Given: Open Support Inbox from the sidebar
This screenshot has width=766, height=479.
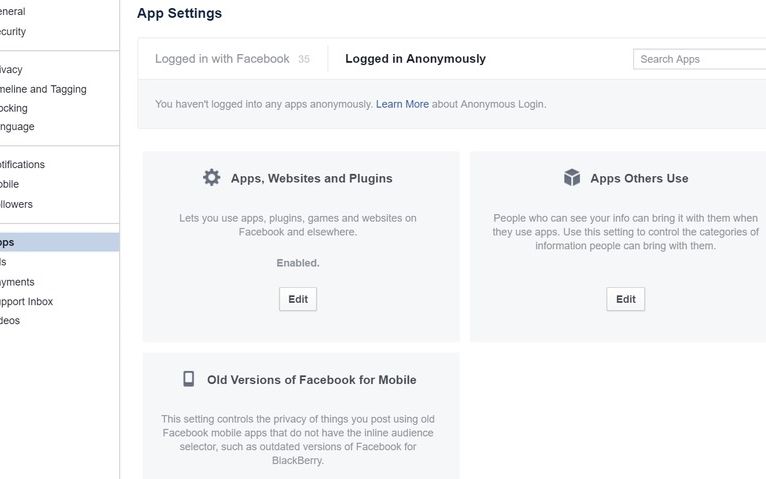Looking at the screenshot, I should [x=26, y=301].
